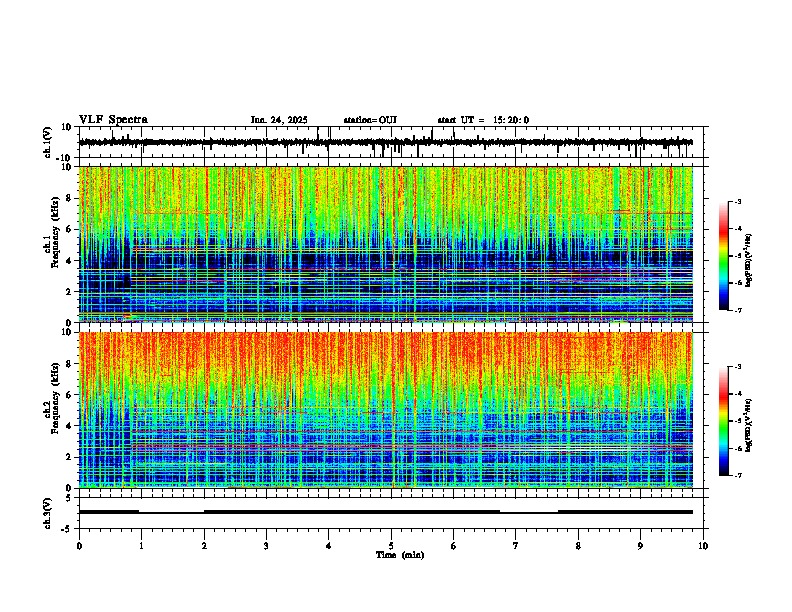Click the "6" kHz tick on ch.1 spectrogram axis
792x612 pixels.
pos(69,229)
